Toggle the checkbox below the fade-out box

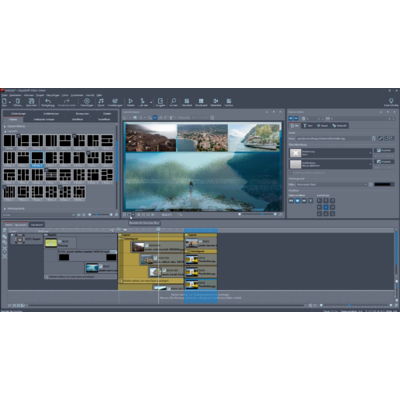(290, 173)
